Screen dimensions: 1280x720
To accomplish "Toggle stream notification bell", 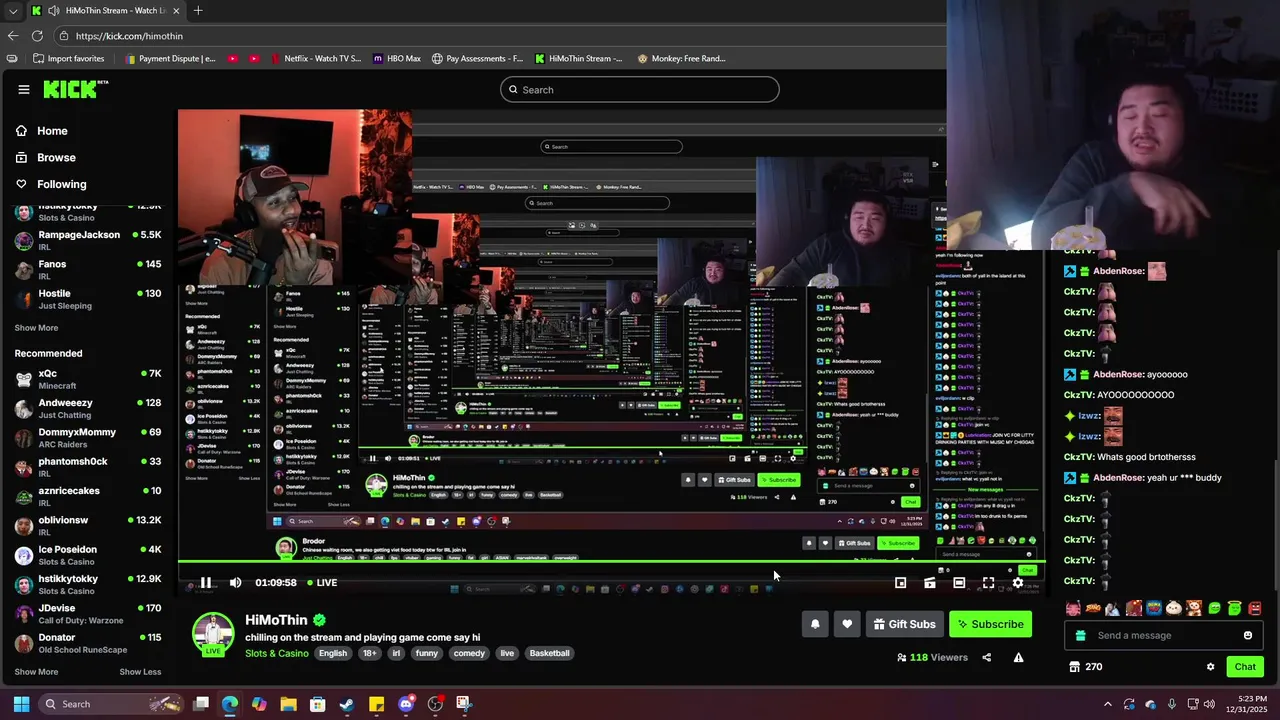I will [x=815, y=624].
